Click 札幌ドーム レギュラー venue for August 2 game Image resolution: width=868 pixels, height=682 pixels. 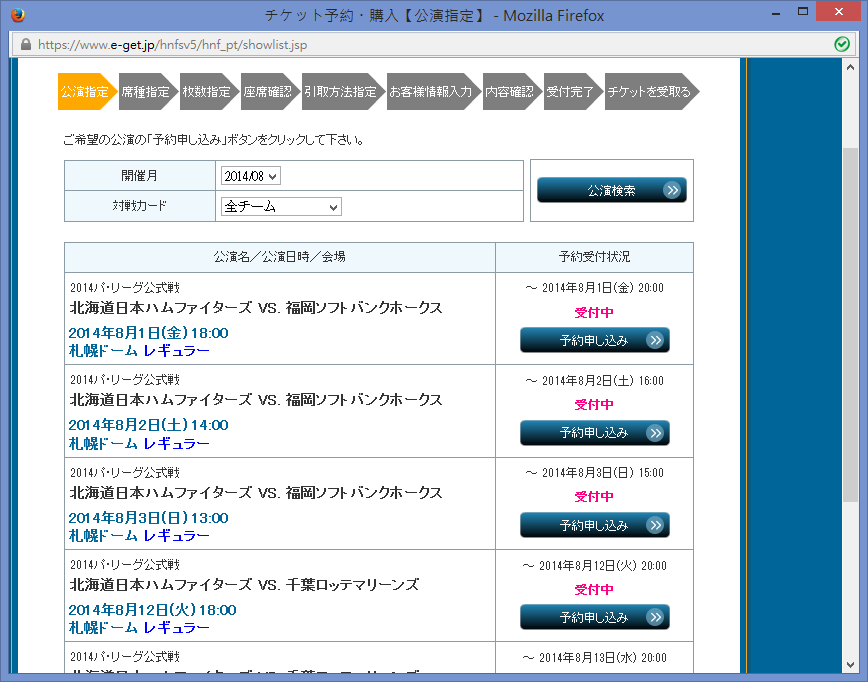pos(139,444)
